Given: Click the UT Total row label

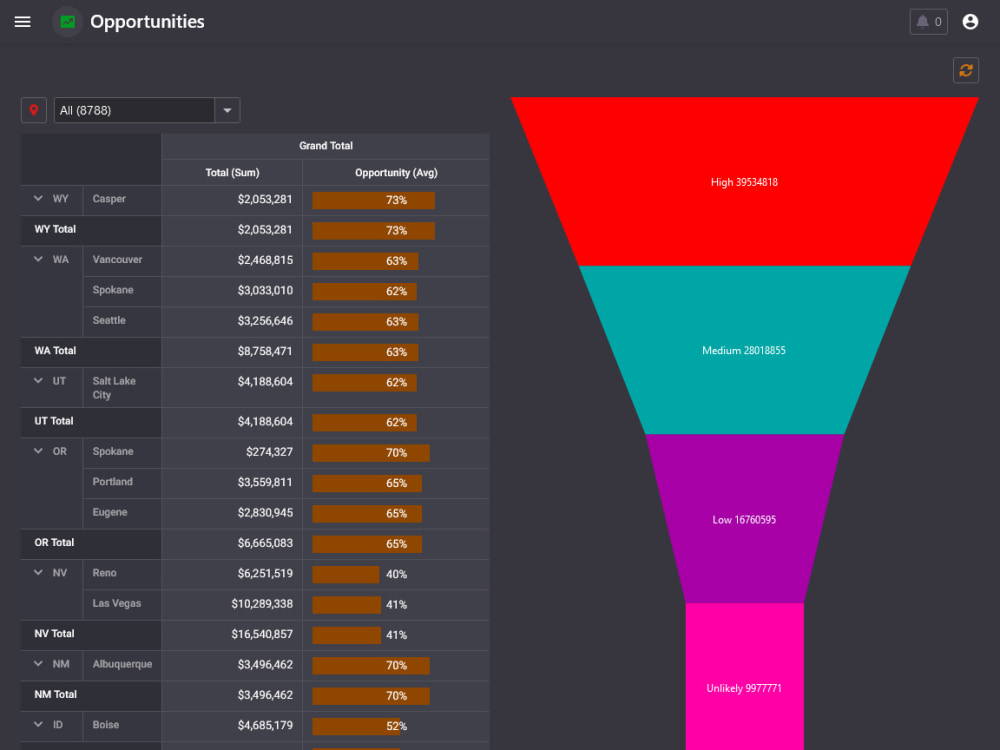Looking at the screenshot, I should [x=54, y=421].
